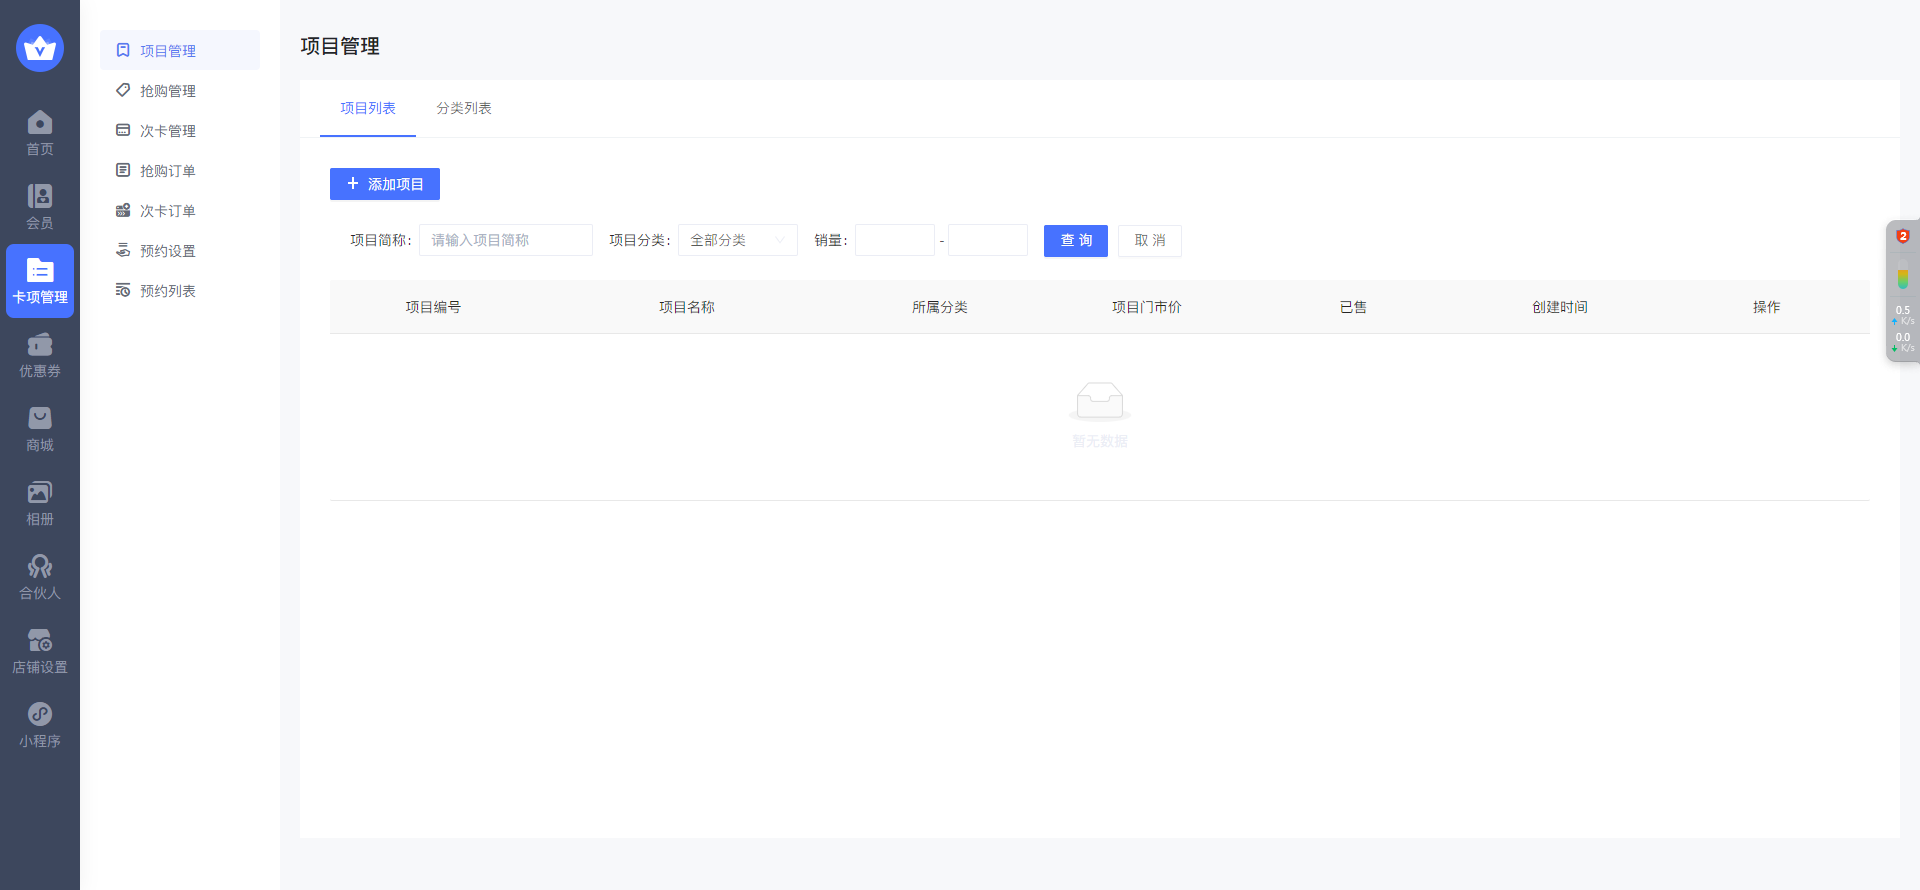Open the 会员 members section icon
1920x890 pixels.
40,198
